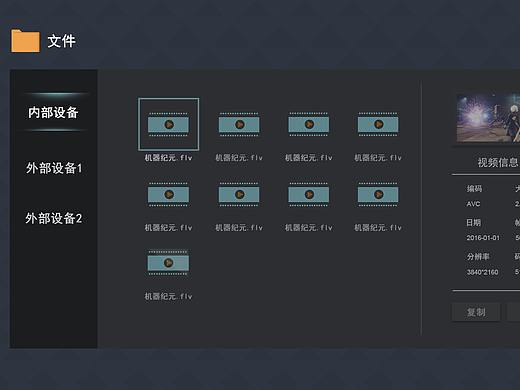Screen dimensions: 520x390
Task: Click the 2016-01-01 date value
Action: 483,238
